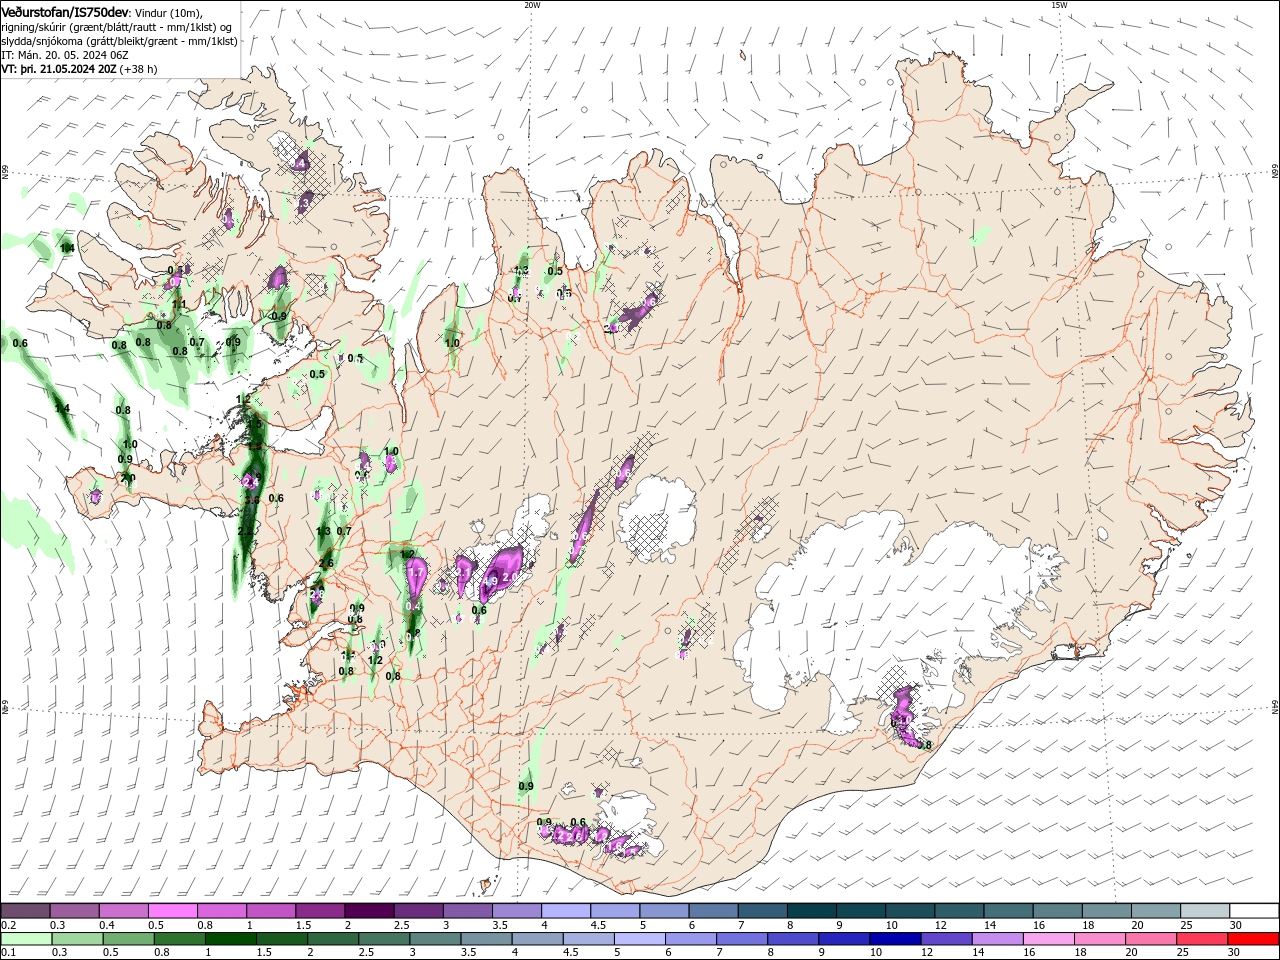Click the 2.6 precipitation value on the map
Image resolution: width=1280 pixels, height=960 pixels.
[x=326, y=563]
